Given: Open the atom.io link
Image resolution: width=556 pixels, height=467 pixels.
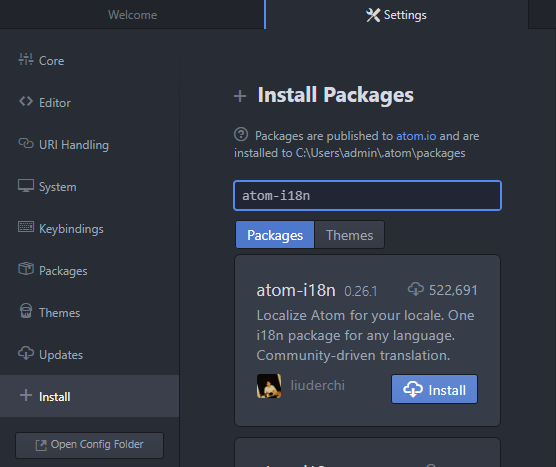Looking at the screenshot, I should pyautogui.click(x=416, y=136).
